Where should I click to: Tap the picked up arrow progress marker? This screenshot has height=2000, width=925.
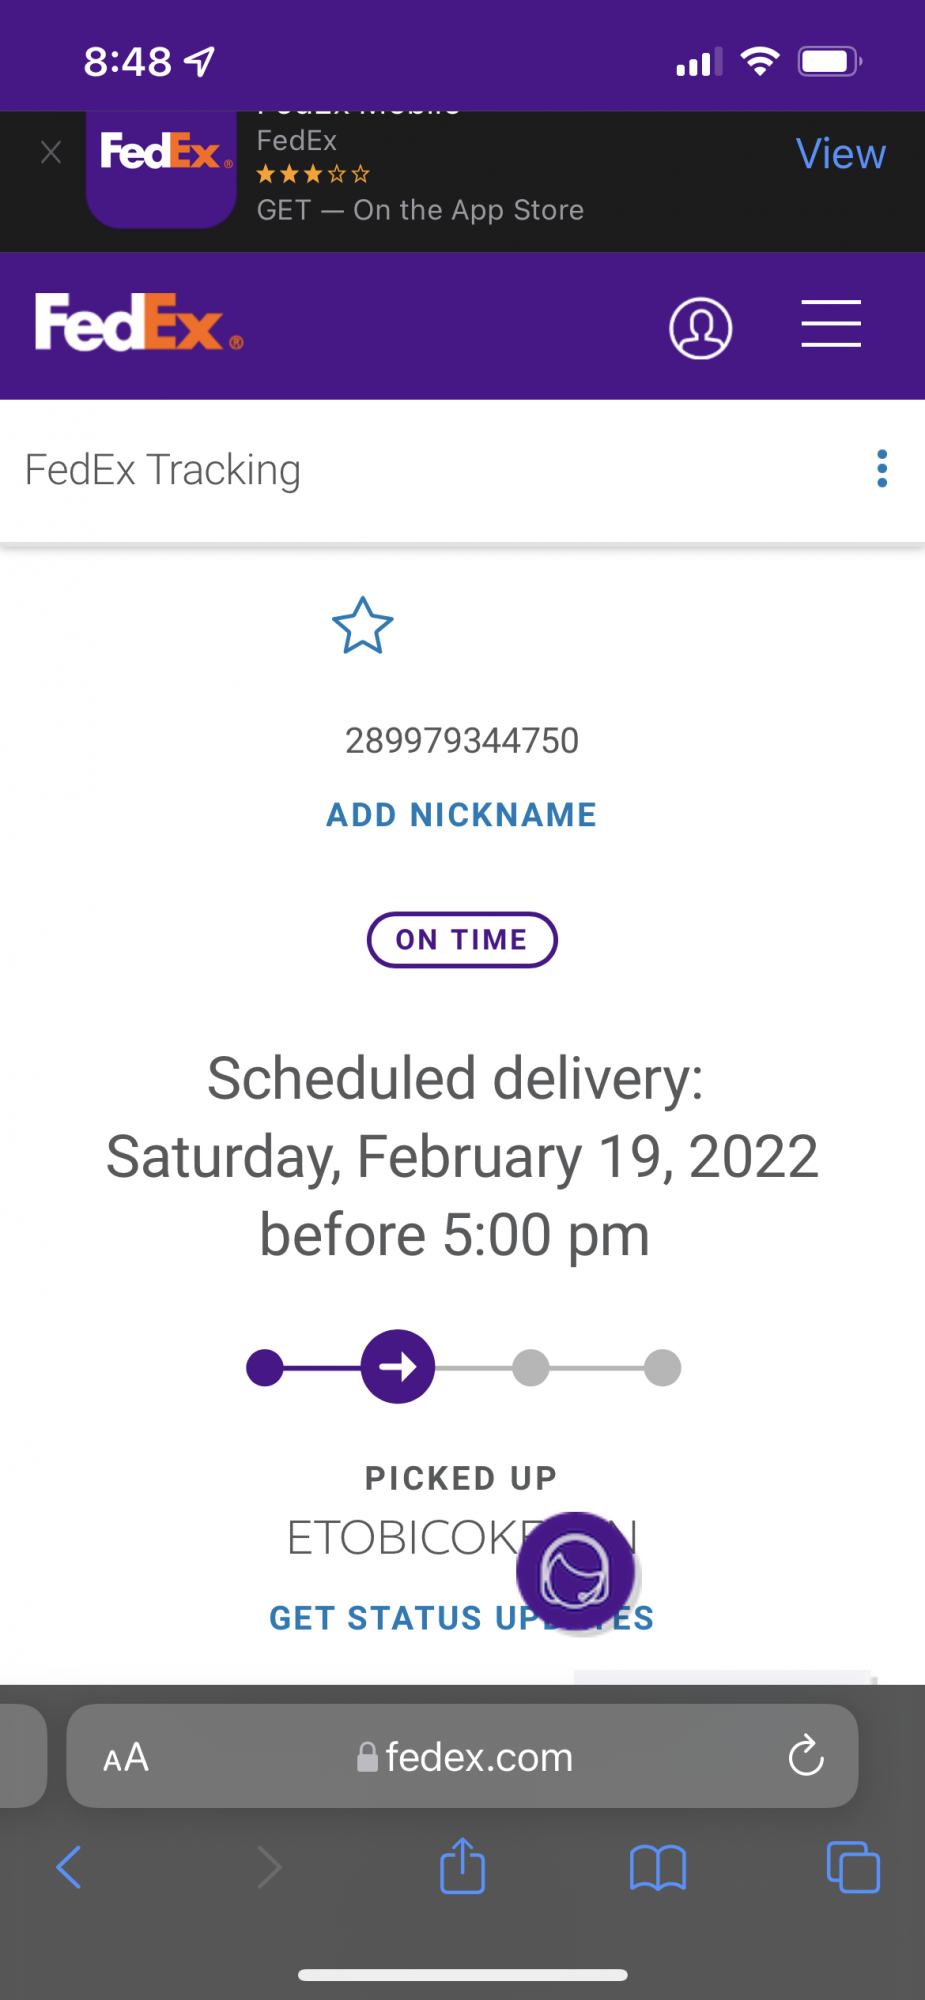click(x=397, y=1366)
